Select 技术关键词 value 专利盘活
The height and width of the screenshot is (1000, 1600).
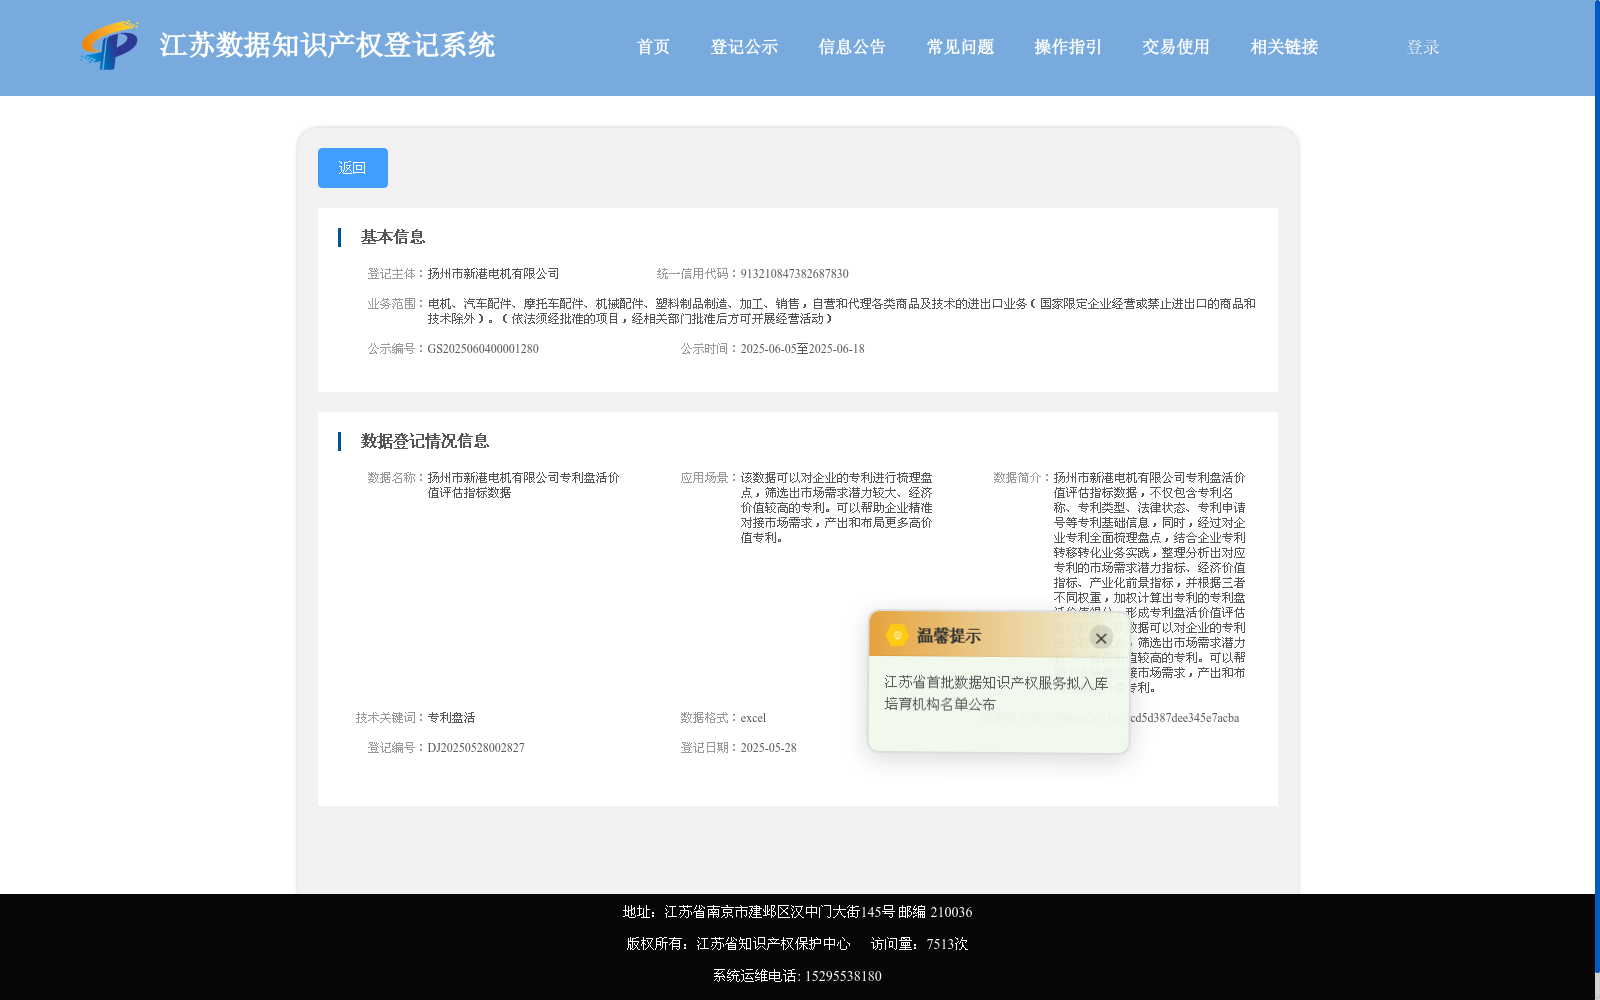(x=451, y=718)
